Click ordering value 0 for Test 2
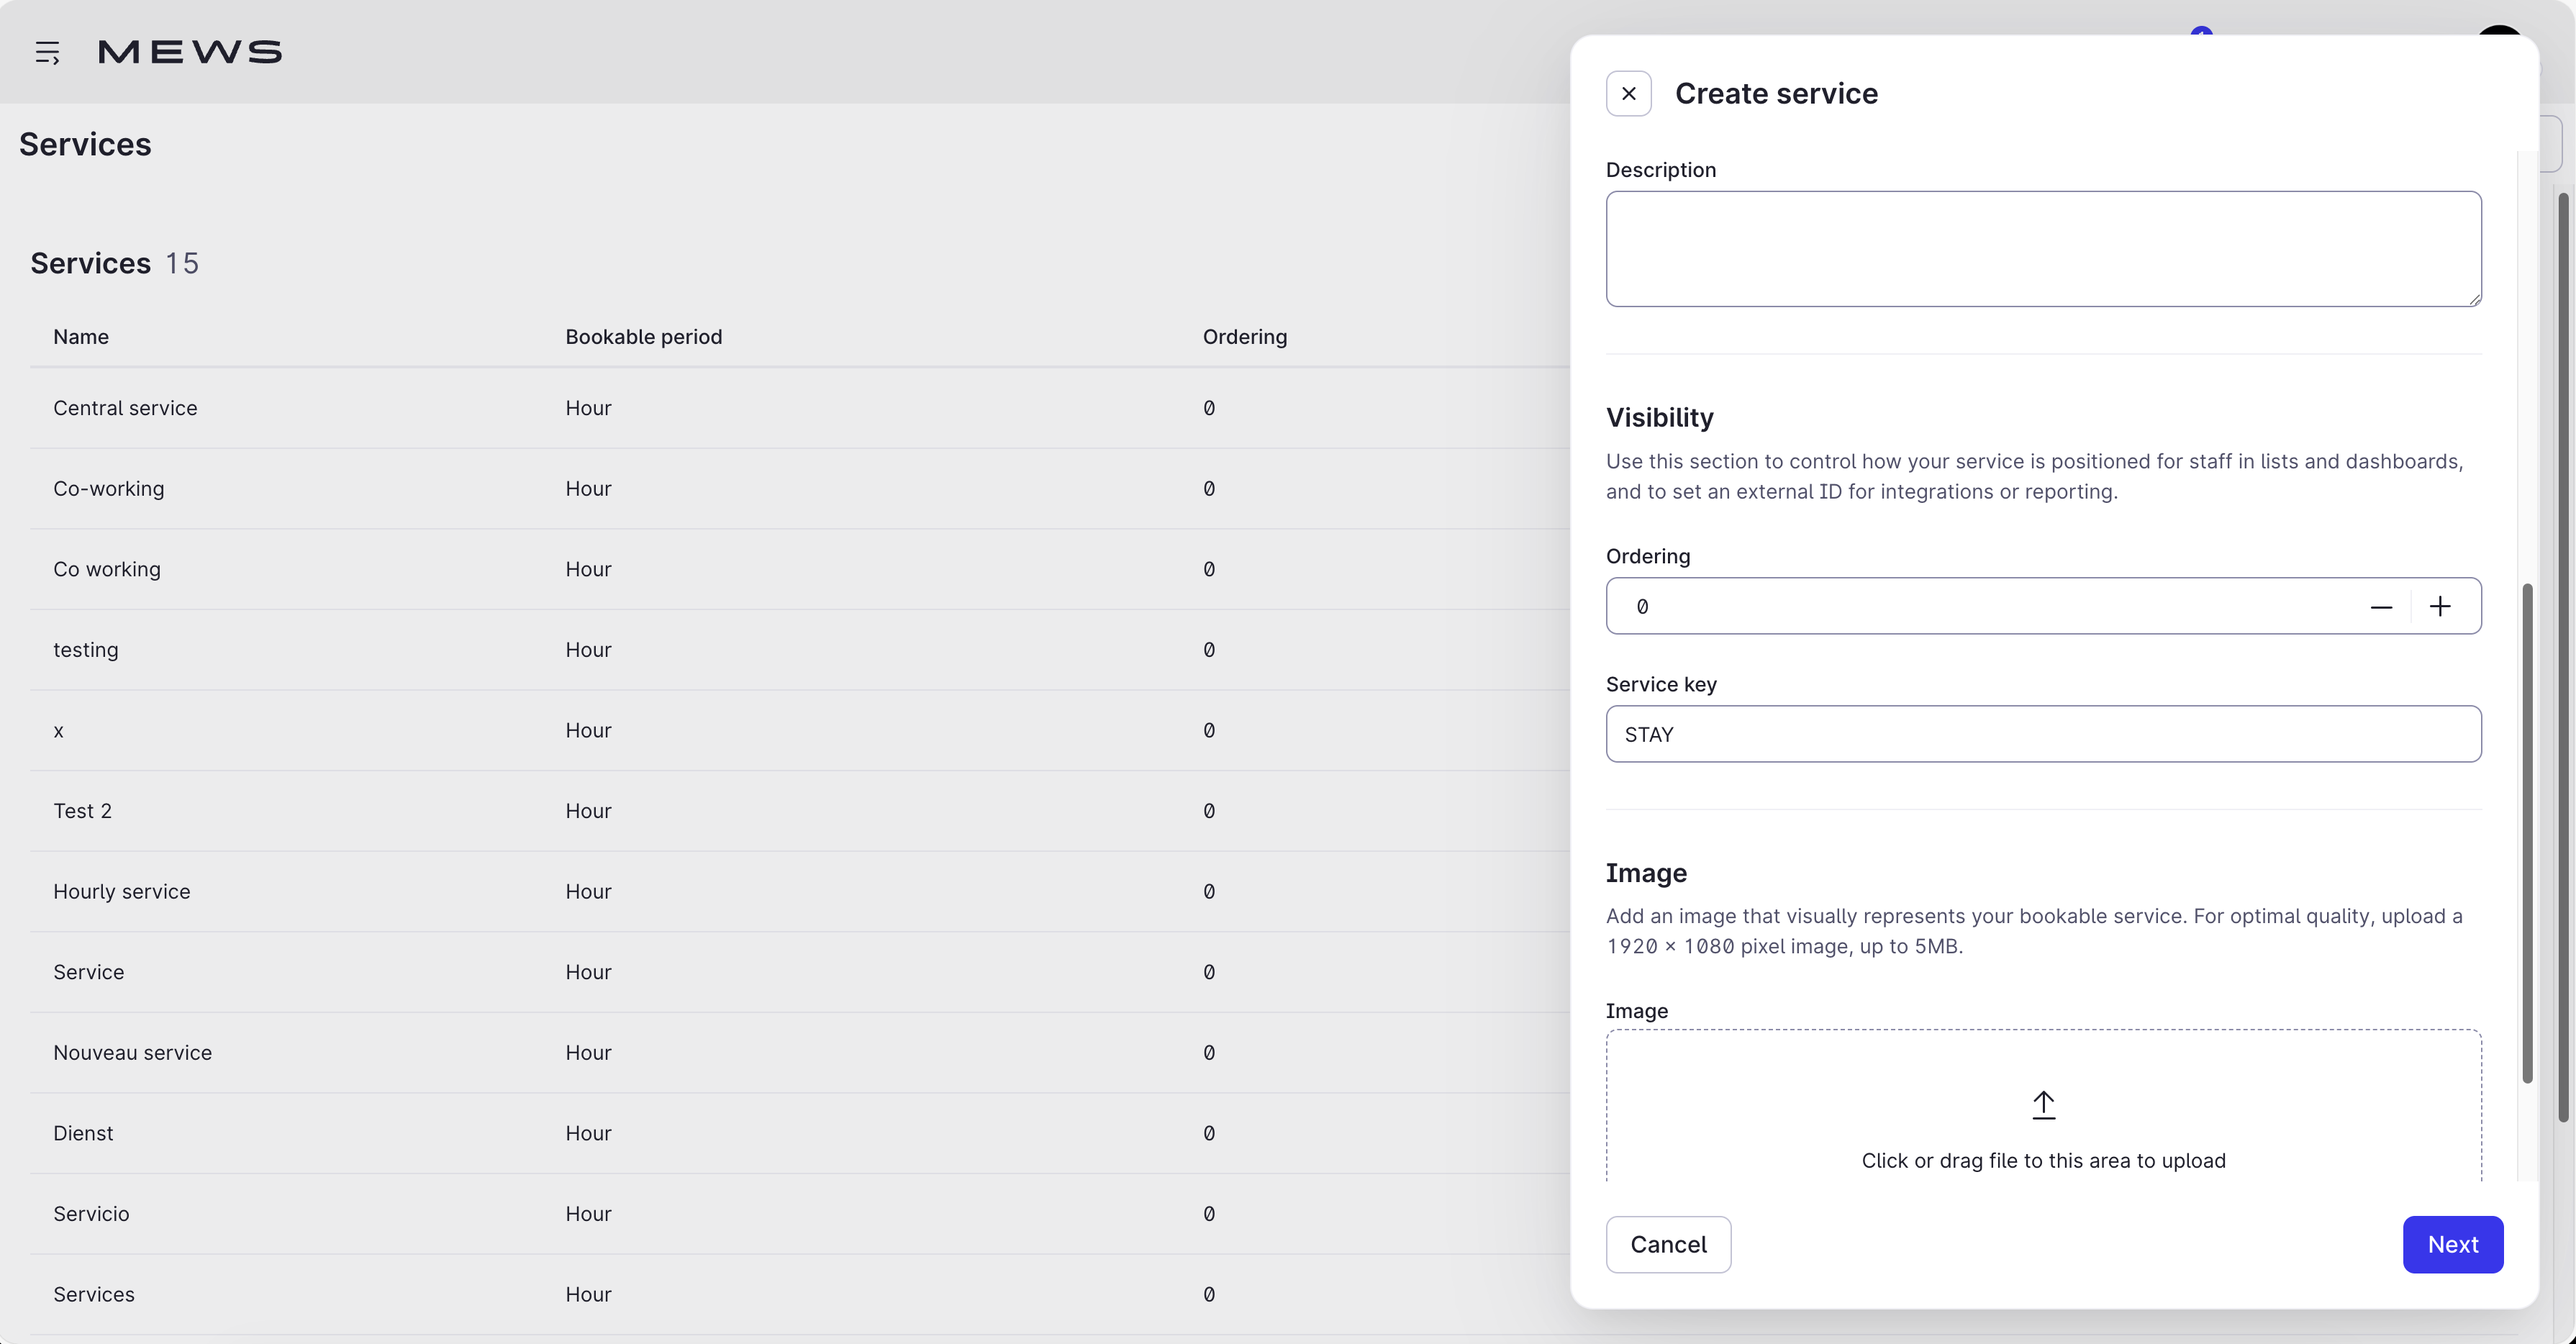 click(1209, 811)
